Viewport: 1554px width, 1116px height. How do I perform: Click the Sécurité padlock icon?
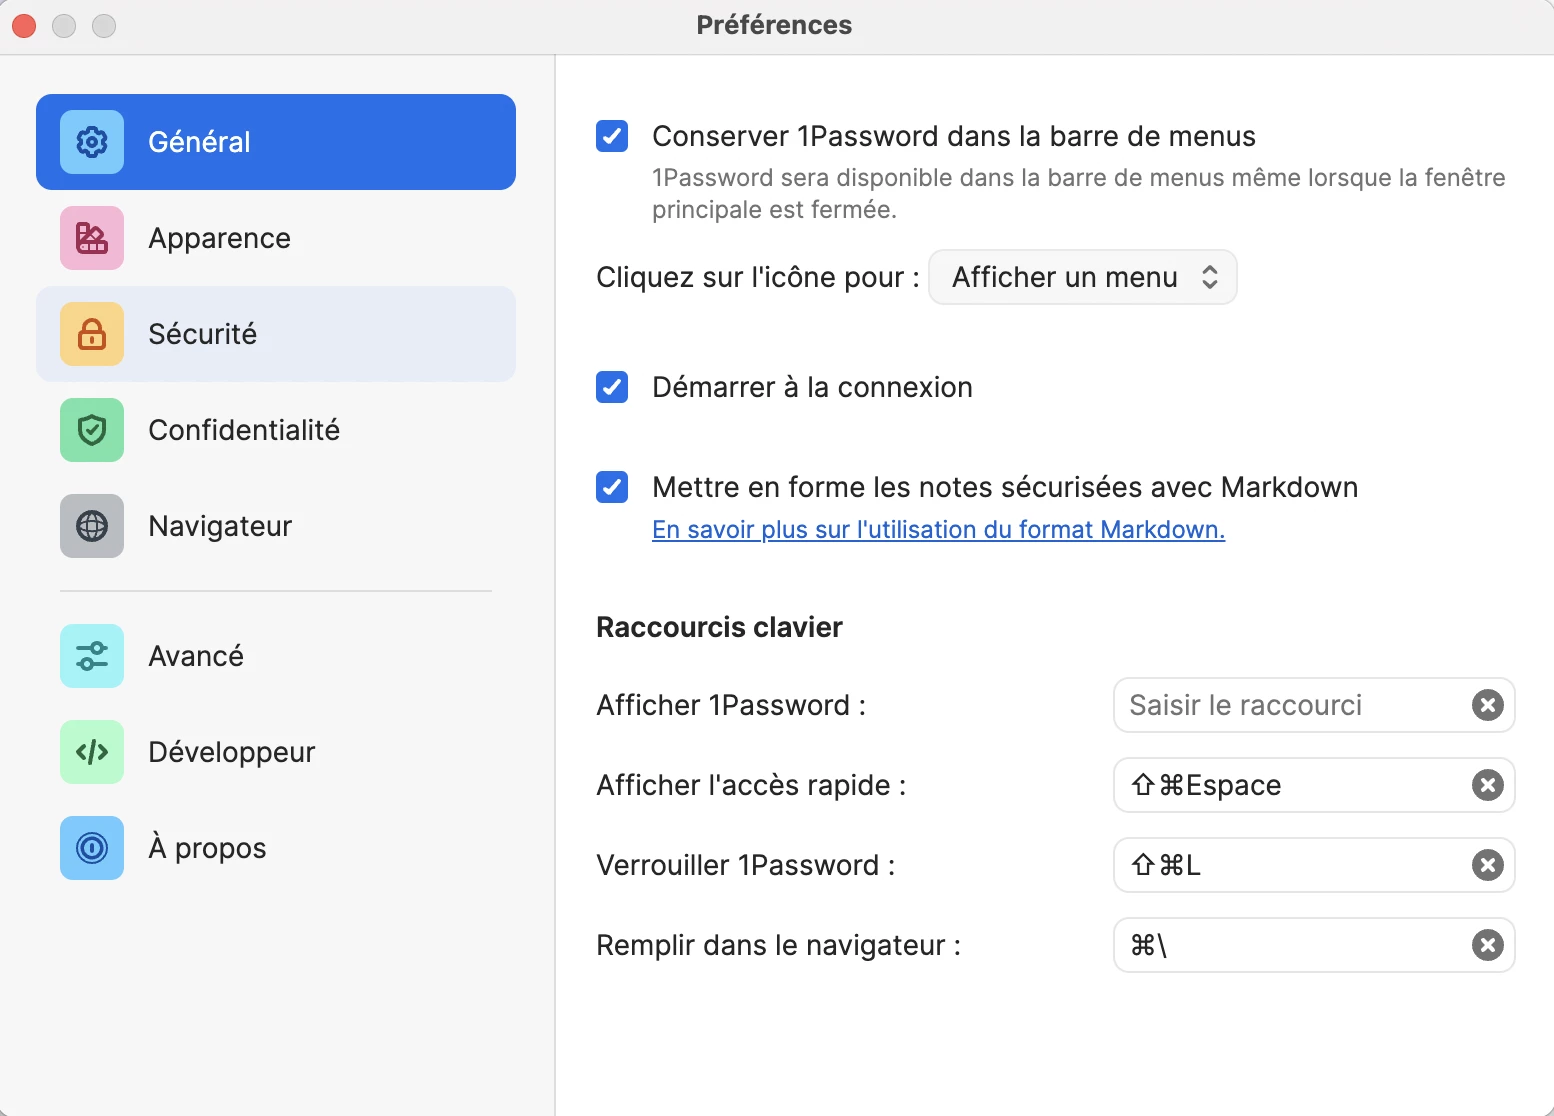pyautogui.click(x=92, y=334)
